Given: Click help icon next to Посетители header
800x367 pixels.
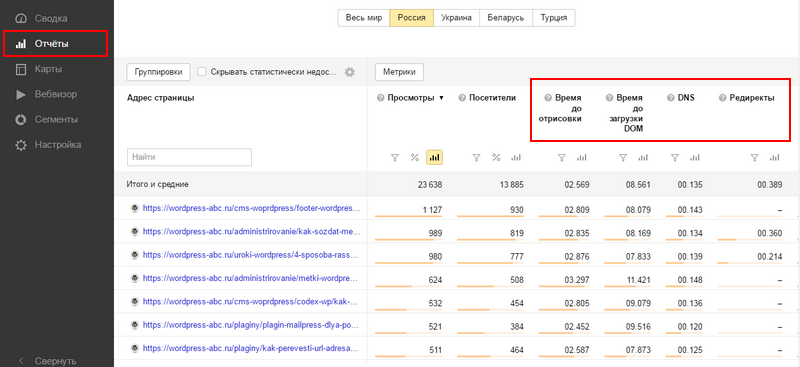Looking at the screenshot, I should tap(462, 98).
